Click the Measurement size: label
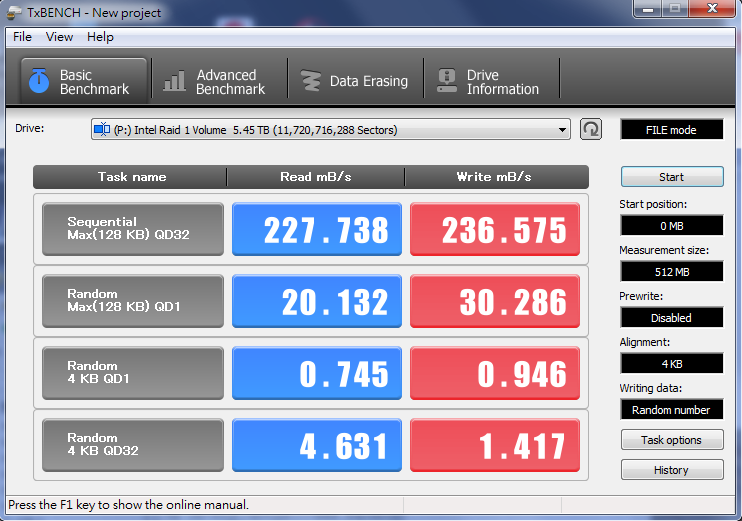The image size is (742, 521). tap(664, 250)
